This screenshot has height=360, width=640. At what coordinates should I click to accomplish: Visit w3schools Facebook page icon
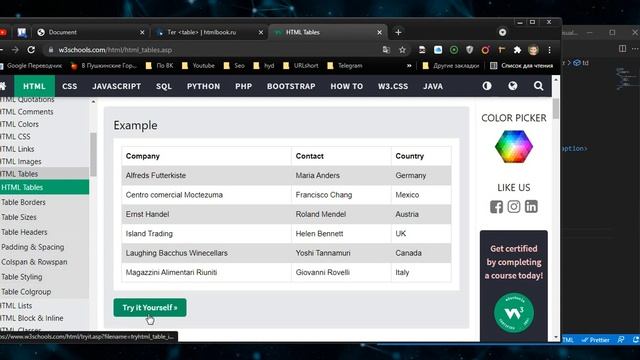point(496,207)
